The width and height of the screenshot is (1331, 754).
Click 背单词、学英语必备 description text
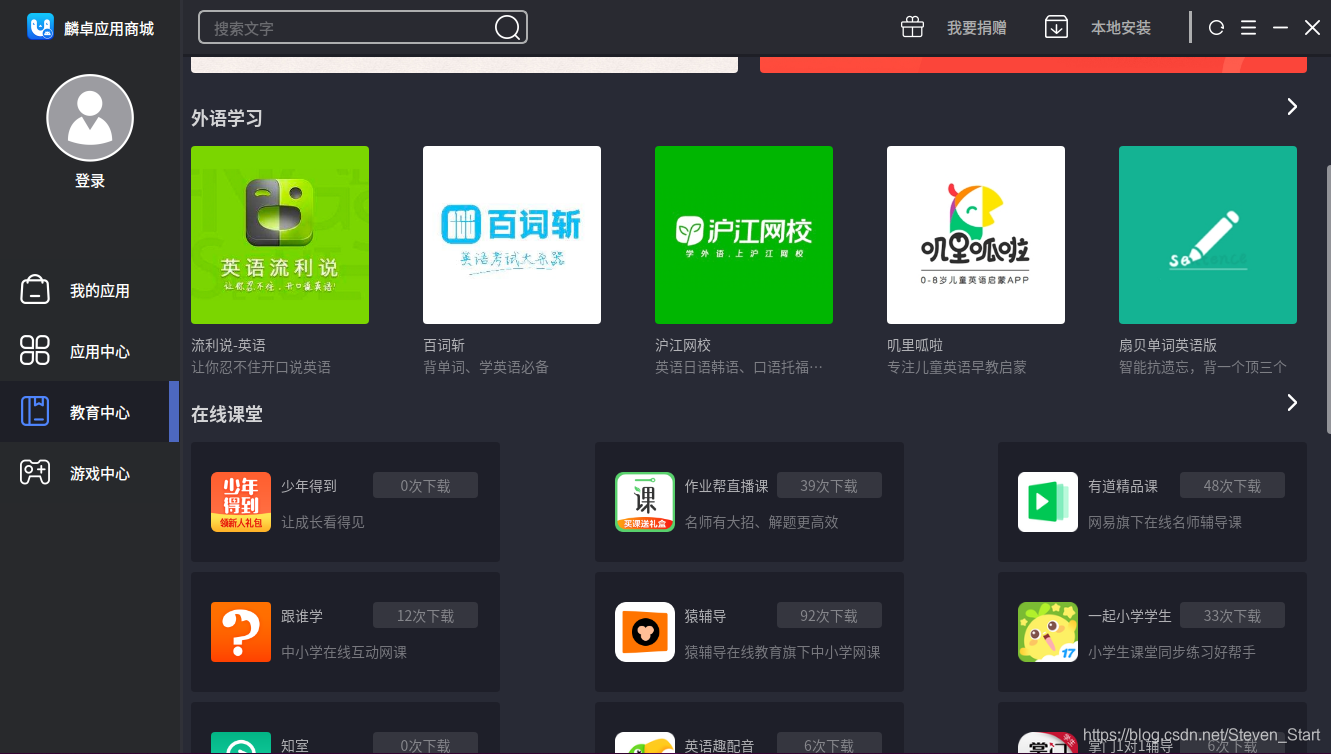coord(486,367)
